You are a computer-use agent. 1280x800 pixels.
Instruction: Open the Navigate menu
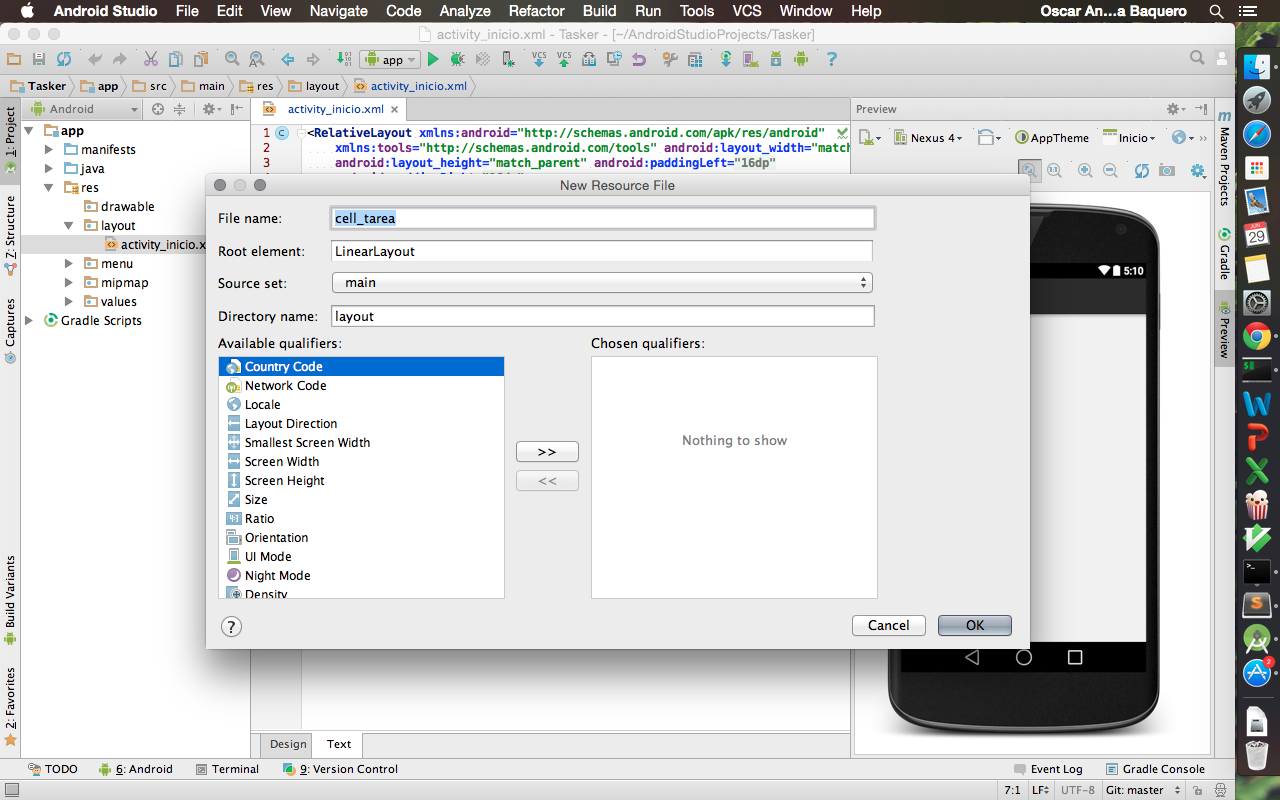coord(338,11)
